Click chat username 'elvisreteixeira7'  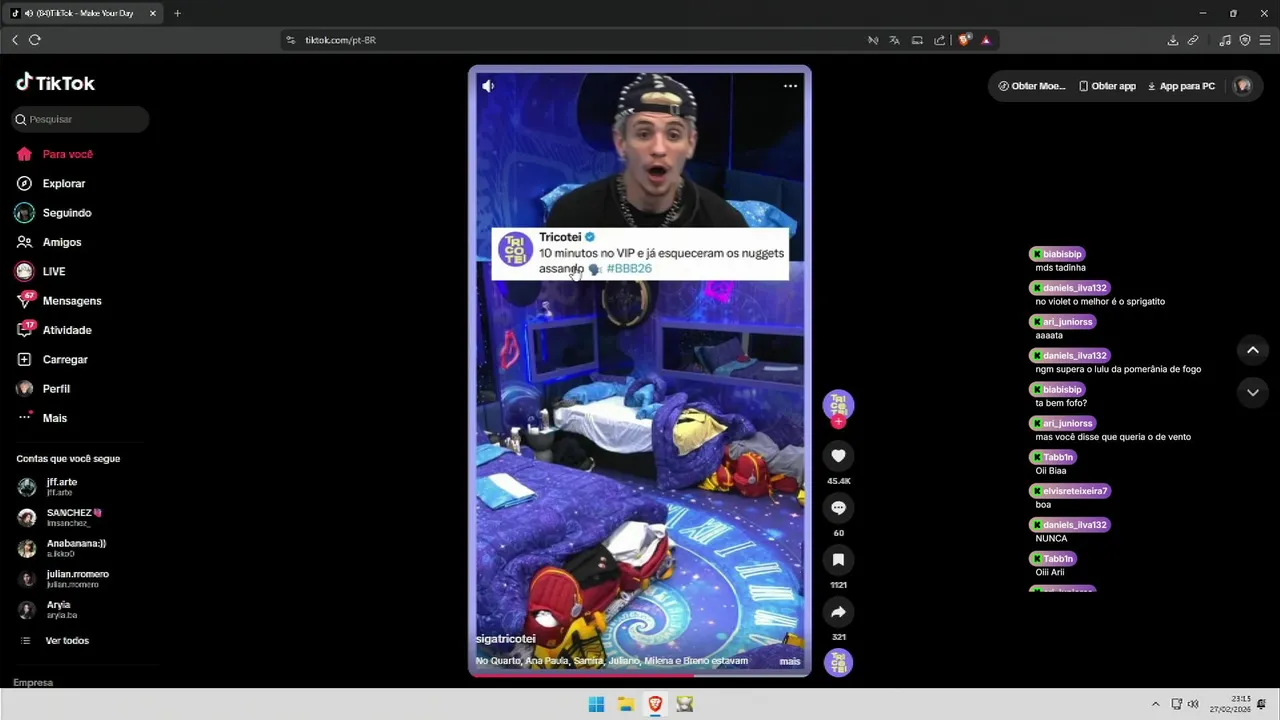pyautogui.click(x=1075, y=491)
